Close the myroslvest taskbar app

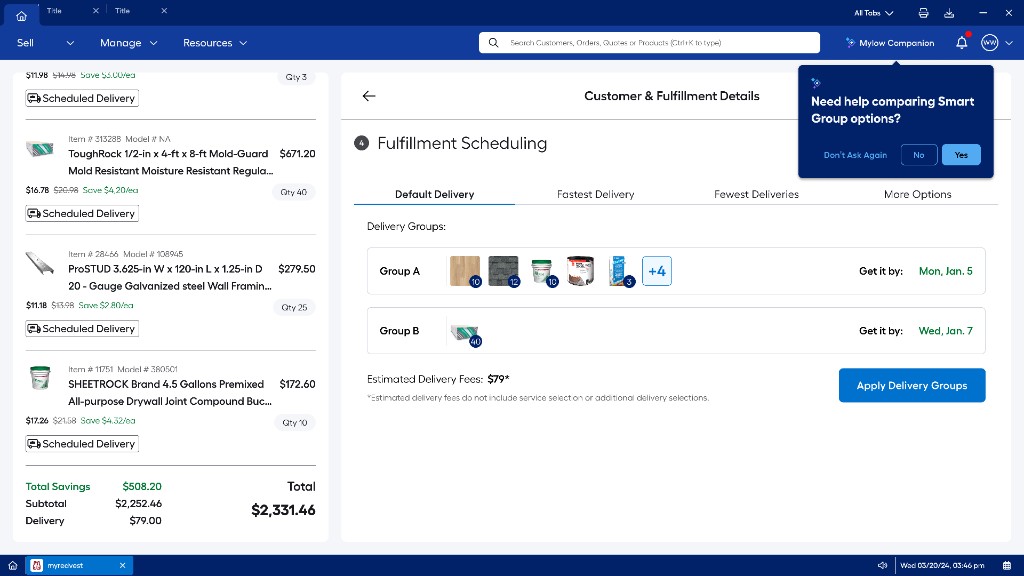click(122, 566)
